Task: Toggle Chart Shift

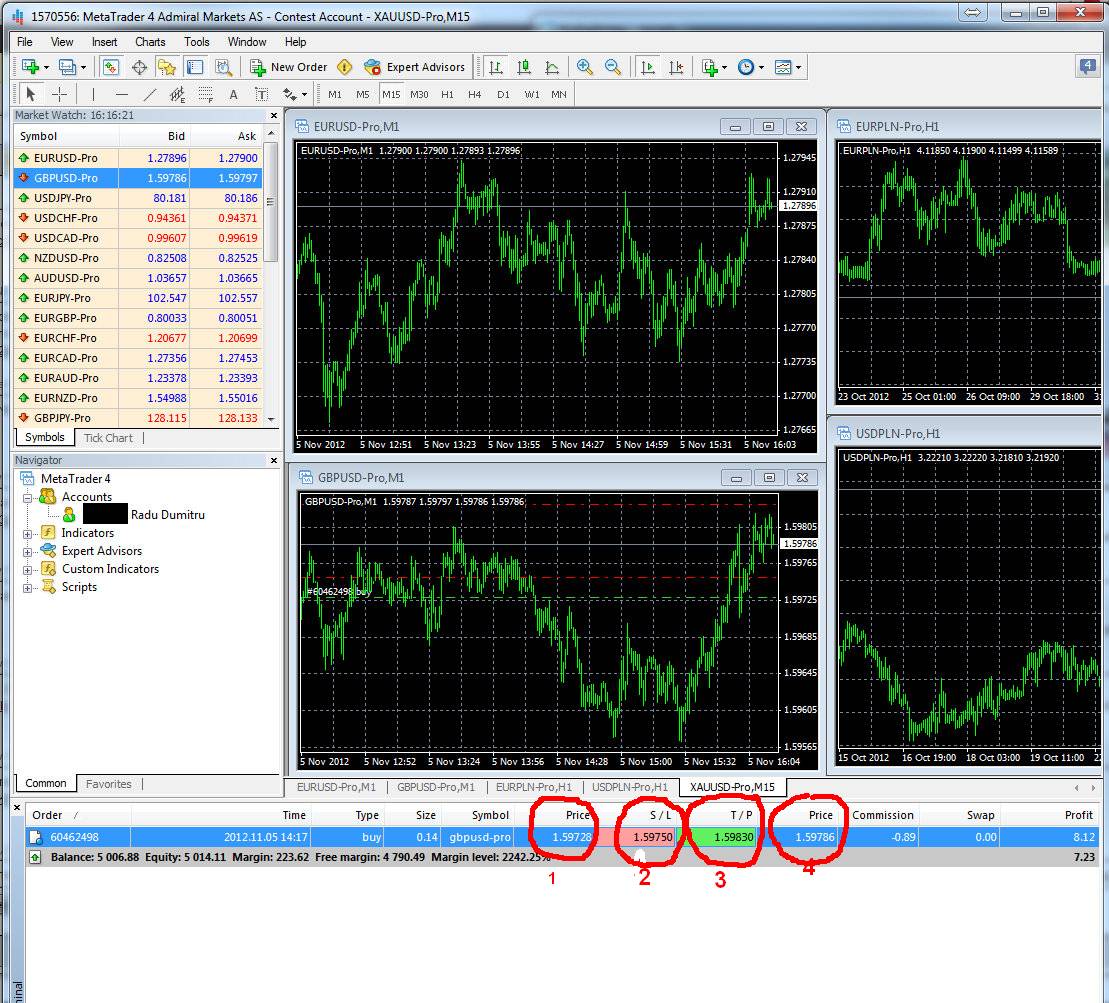Action: pyautogui.click(x=676, y=67)
